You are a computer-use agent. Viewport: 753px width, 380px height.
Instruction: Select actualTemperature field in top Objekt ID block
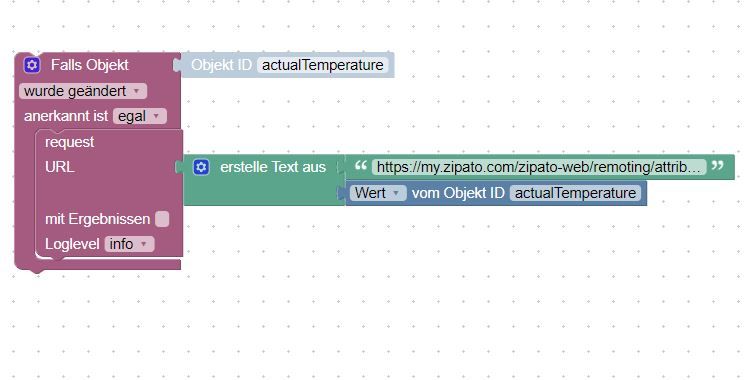323,65
